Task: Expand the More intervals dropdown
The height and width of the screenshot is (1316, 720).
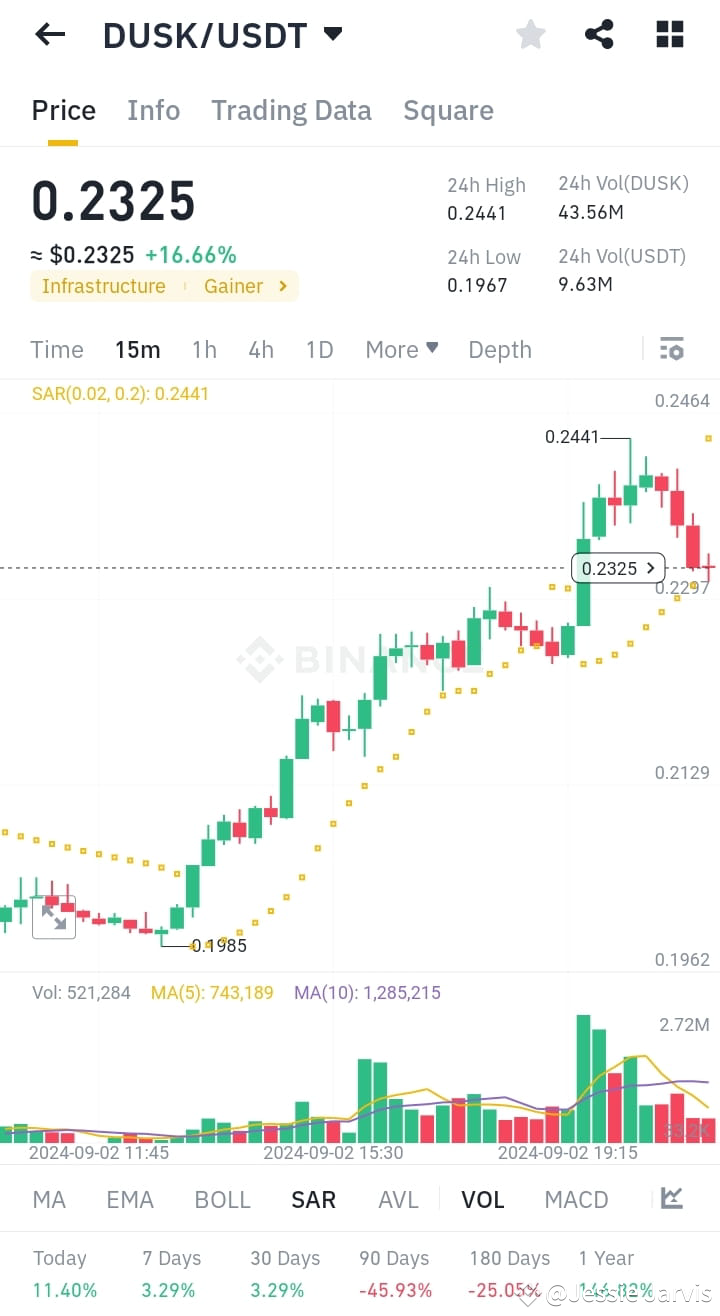Action: point(401,349)
